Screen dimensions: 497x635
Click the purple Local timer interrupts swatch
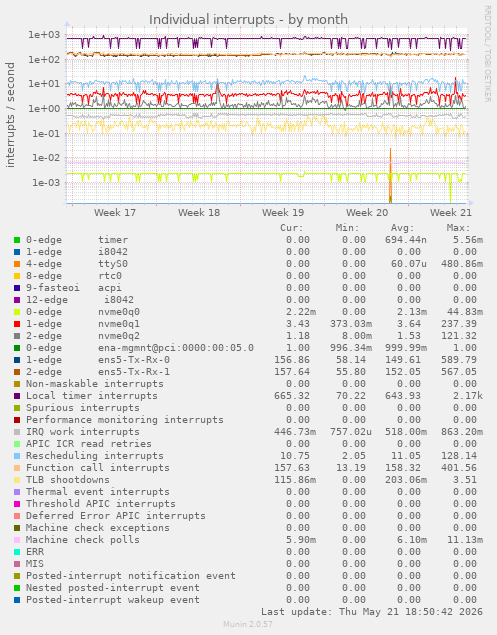coord(17,396)
